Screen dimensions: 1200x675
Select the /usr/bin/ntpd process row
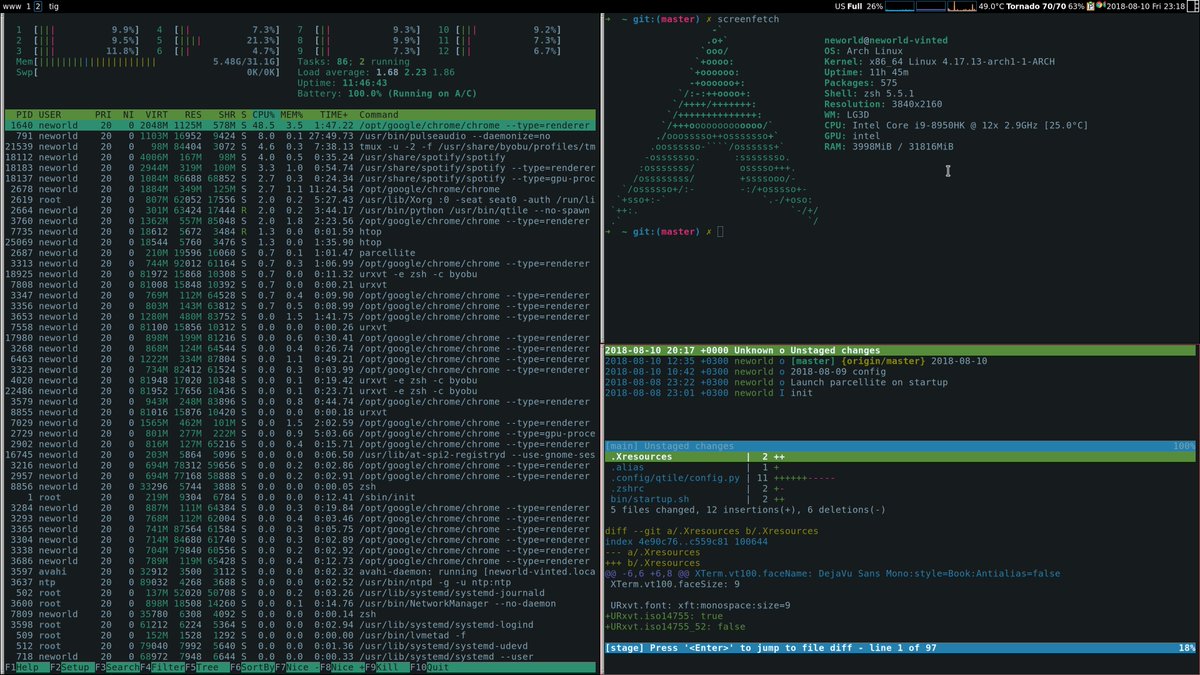(x=300, y=582)
